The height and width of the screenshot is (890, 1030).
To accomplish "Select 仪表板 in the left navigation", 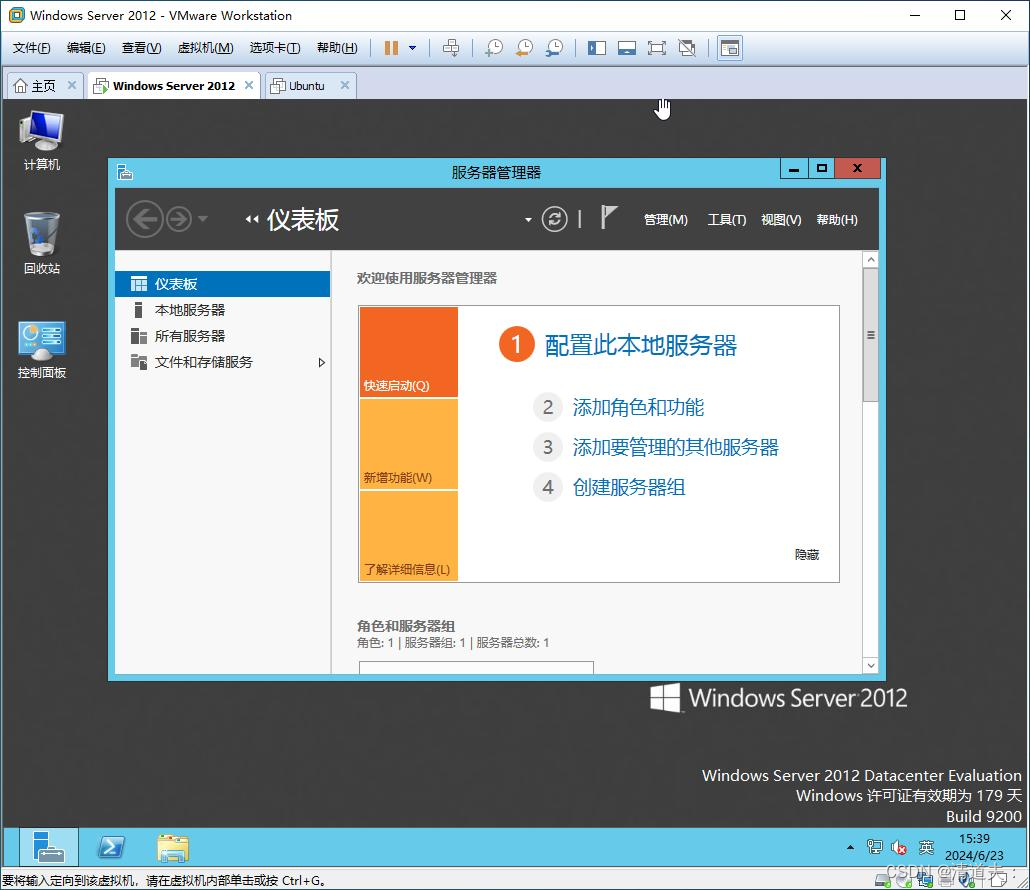I will point(223,284).
